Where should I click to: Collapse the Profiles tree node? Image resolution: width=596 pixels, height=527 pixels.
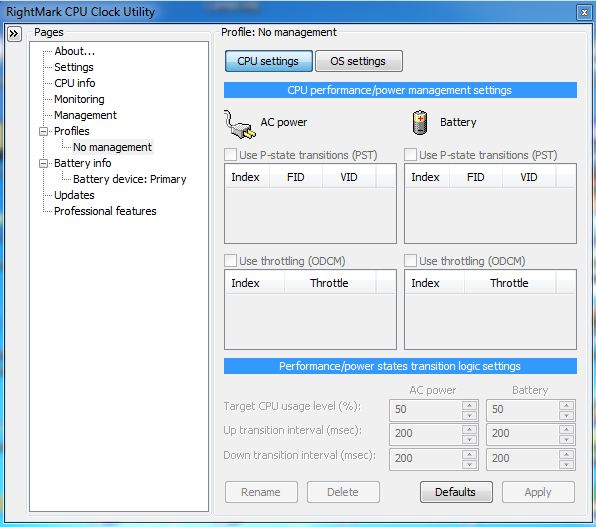tap(44, 132)
